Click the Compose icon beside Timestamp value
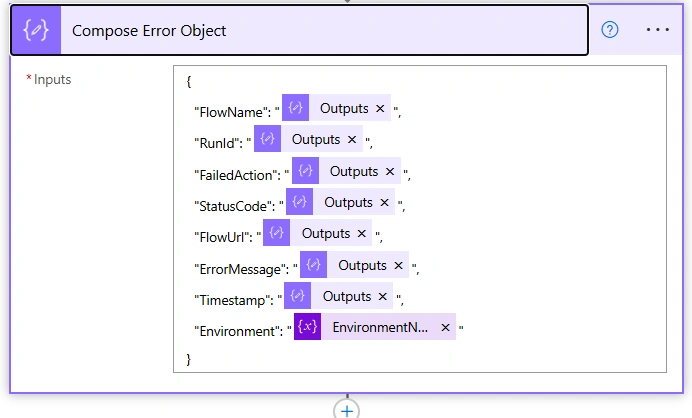The image size is (692, 418). coord(297,296)
